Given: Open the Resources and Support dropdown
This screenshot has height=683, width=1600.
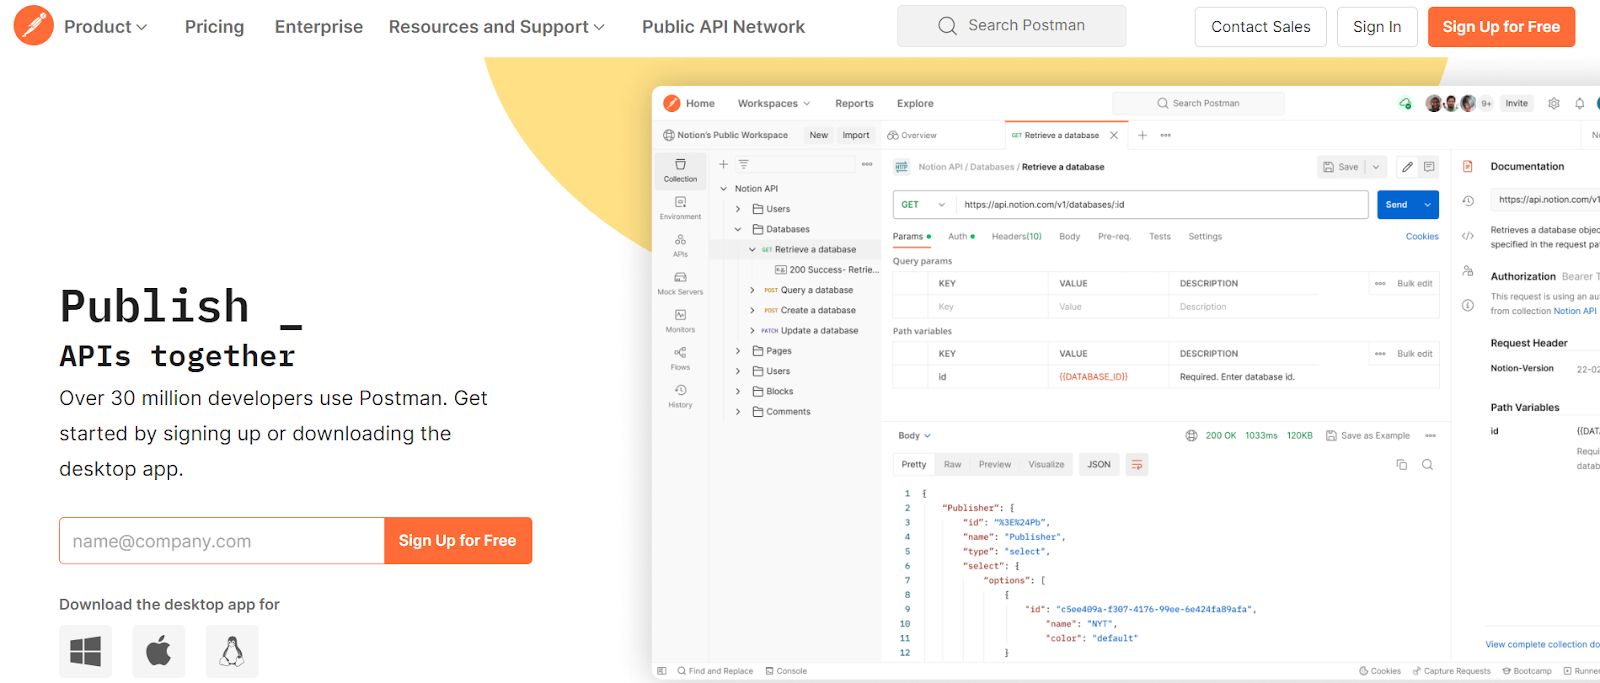Looking at the screenshot, I should 497,27.
